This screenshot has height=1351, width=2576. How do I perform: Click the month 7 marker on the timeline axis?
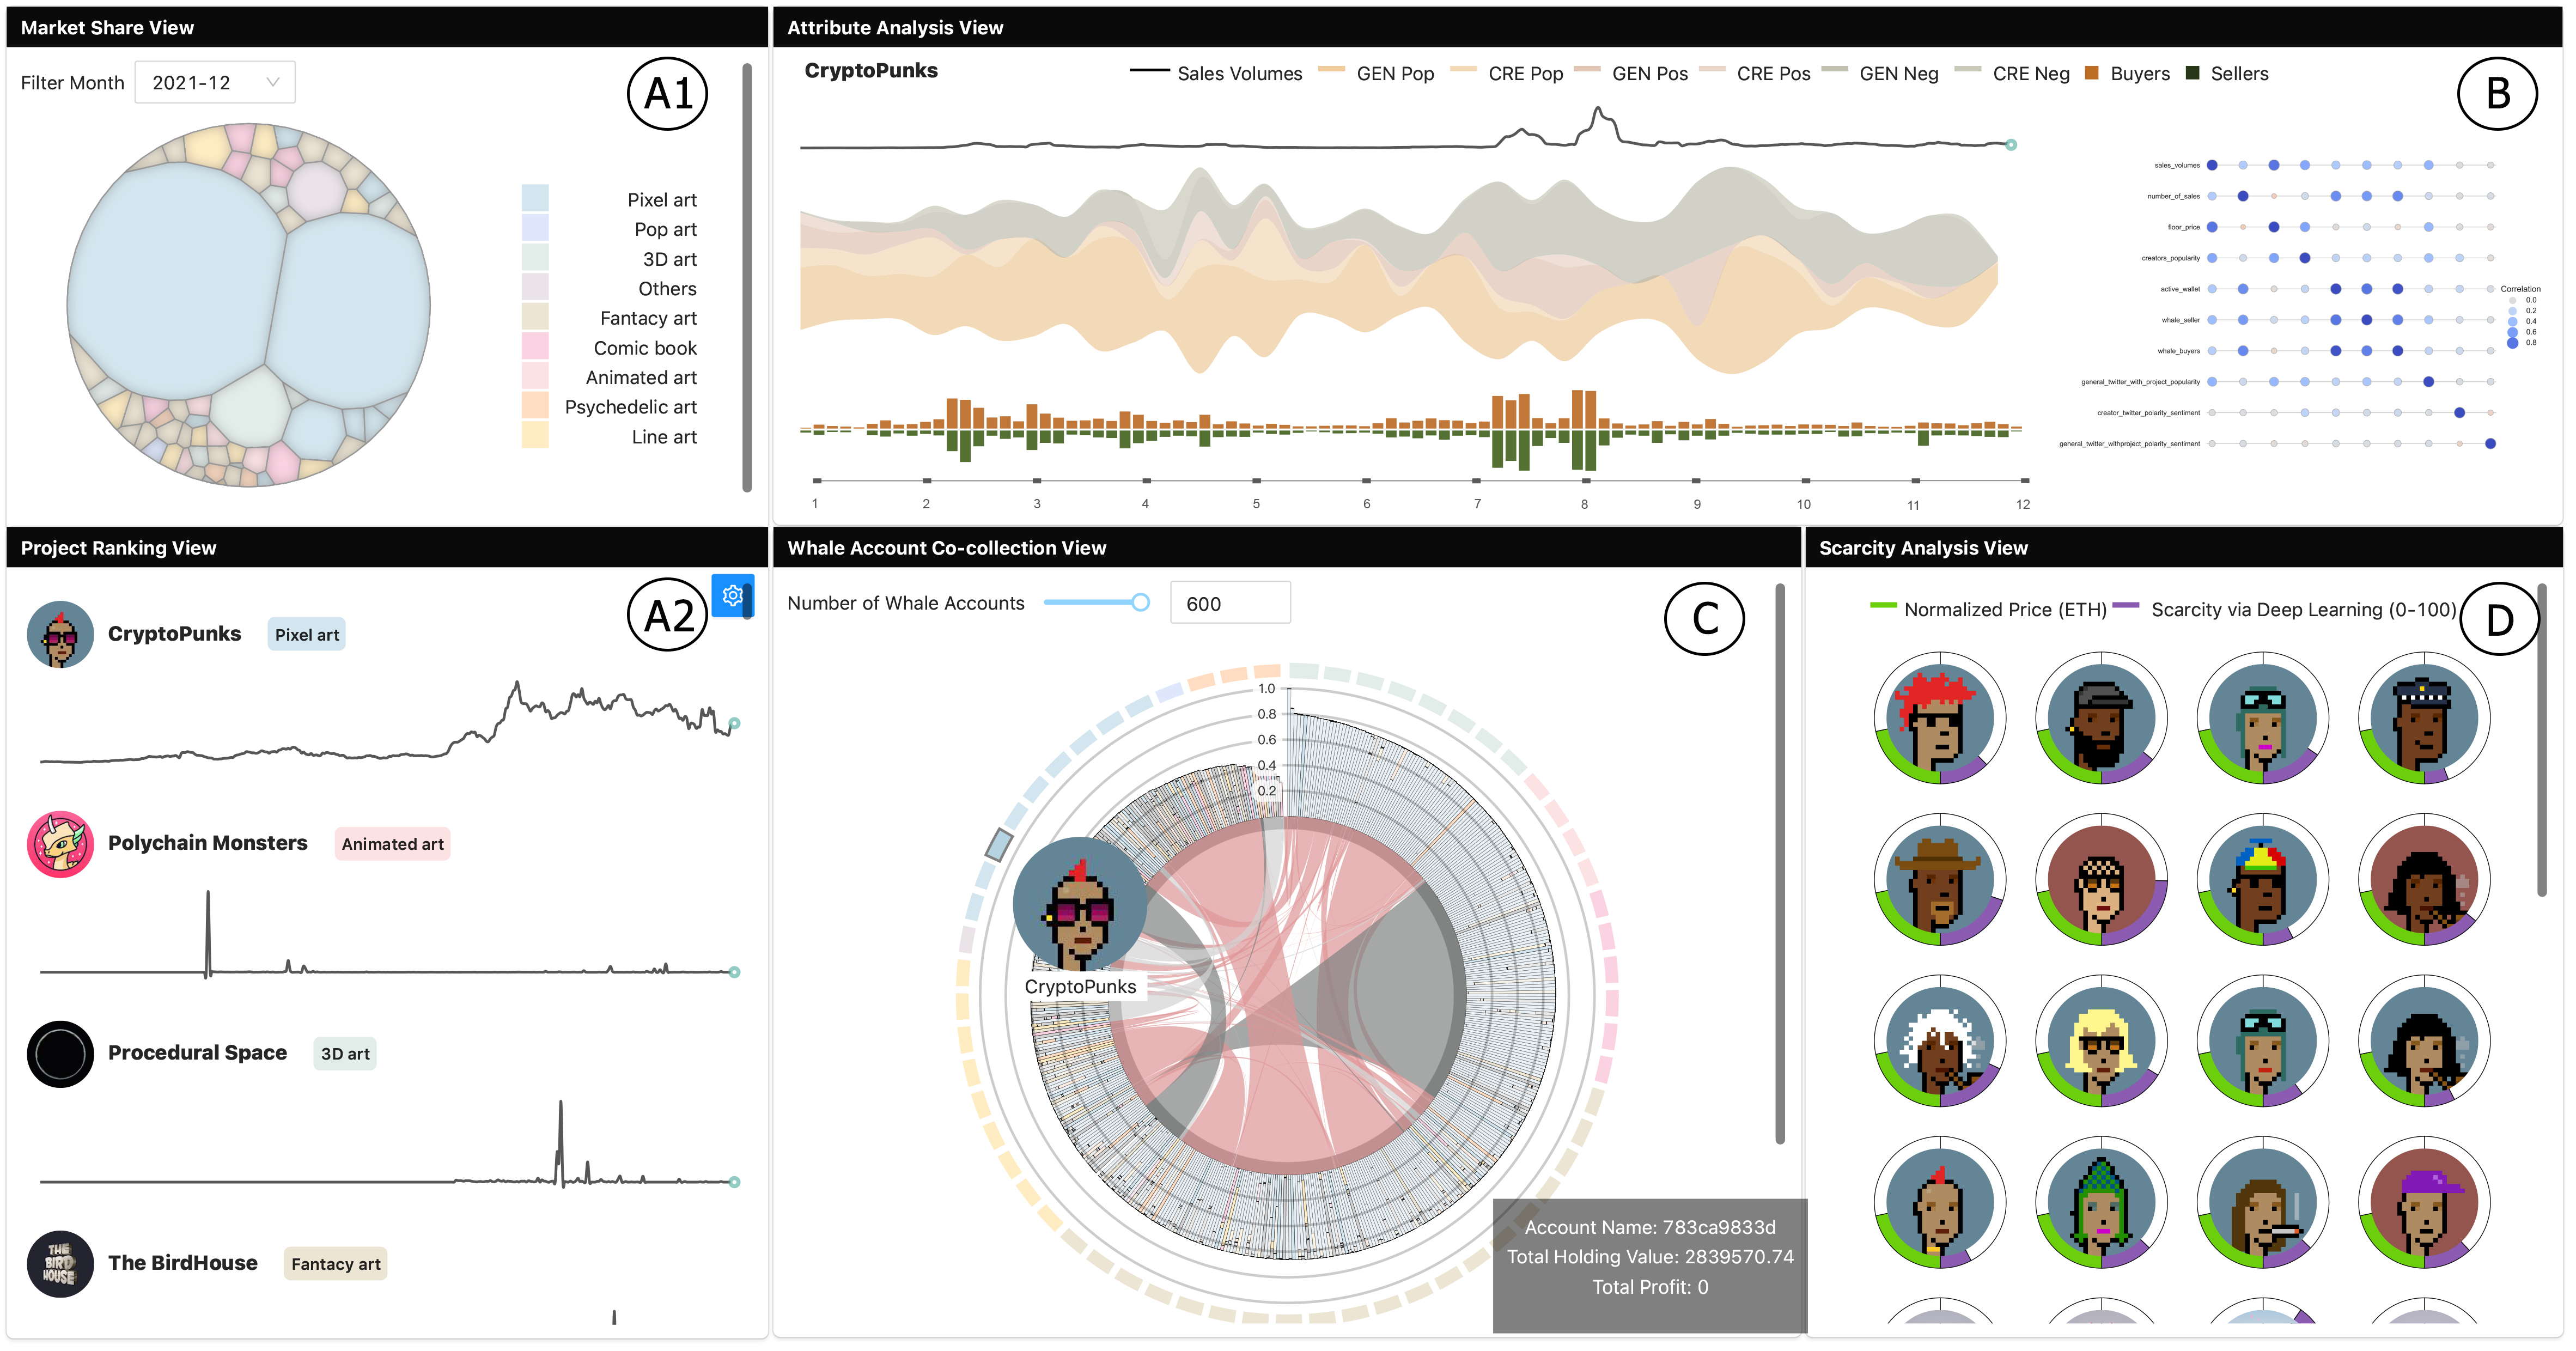pos(1477,481)
